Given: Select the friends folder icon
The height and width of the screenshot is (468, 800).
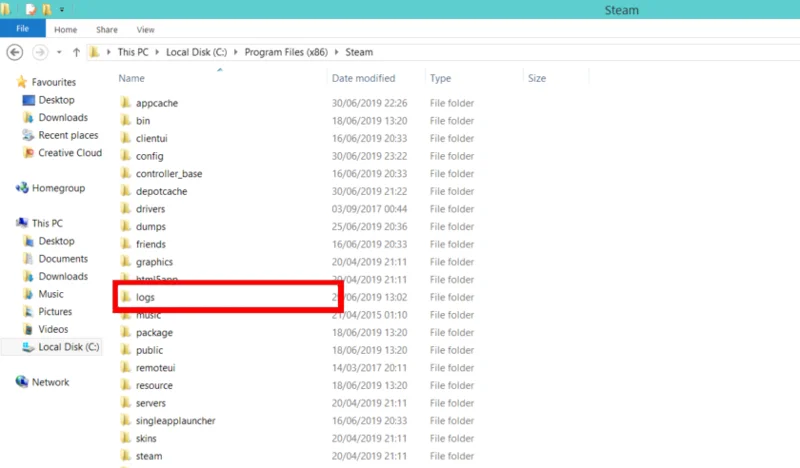Looking at the screenshot, I should pyautogui.click(x=126, y=244).
